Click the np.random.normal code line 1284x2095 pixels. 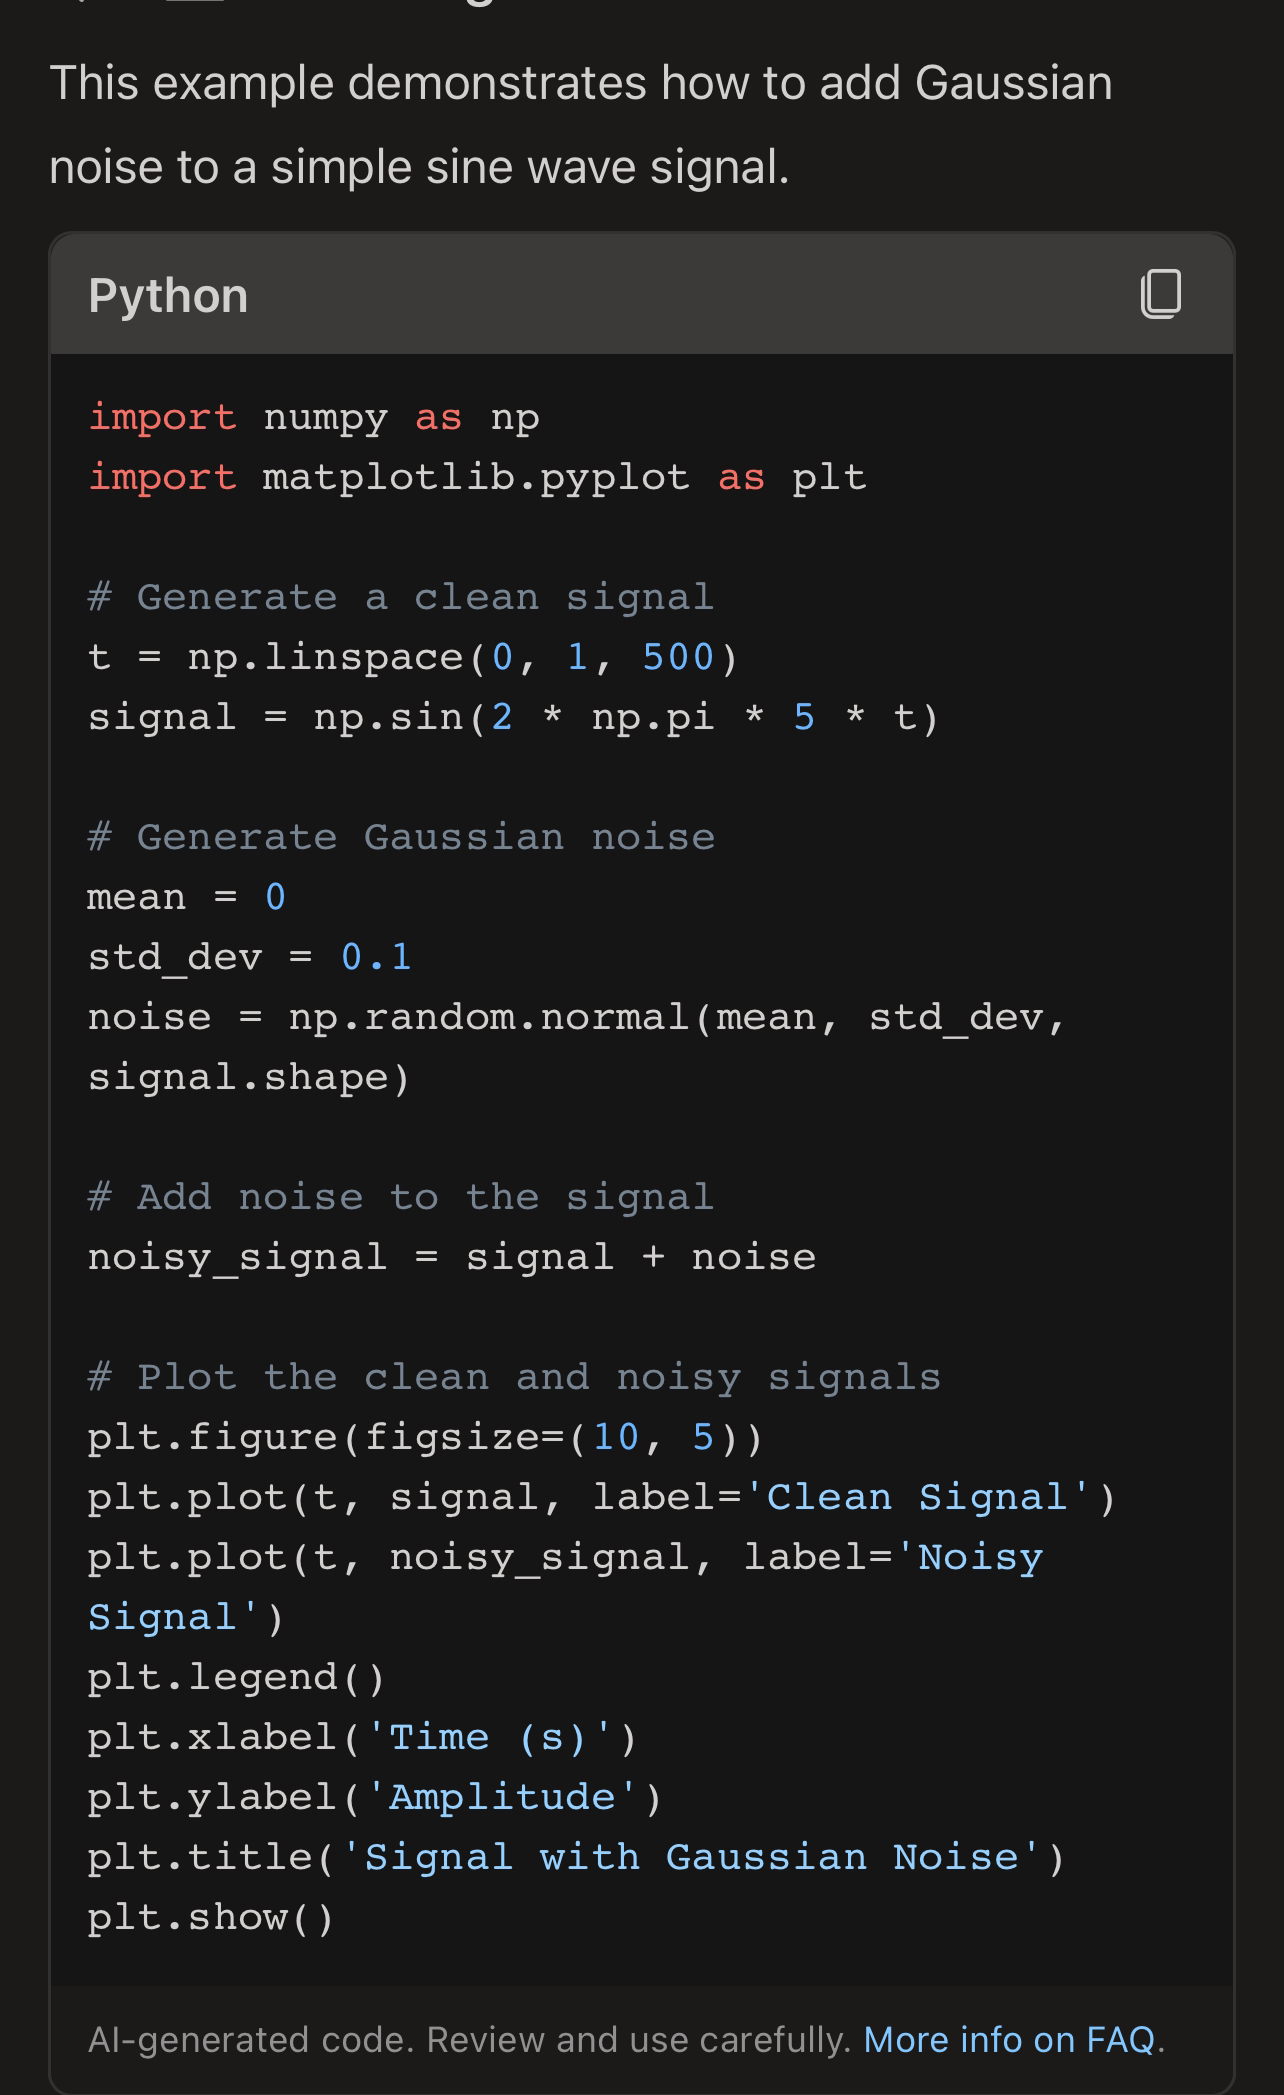point(576,1017)
